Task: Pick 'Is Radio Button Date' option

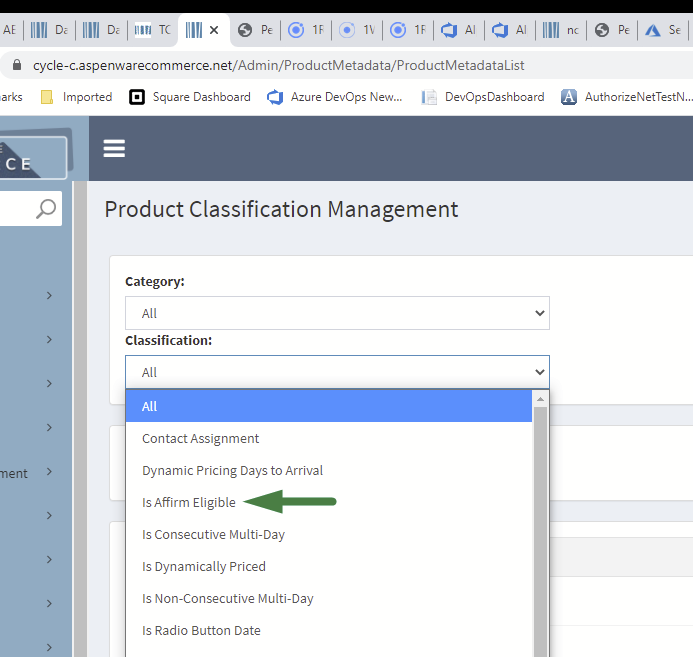Action: [201, 630]
